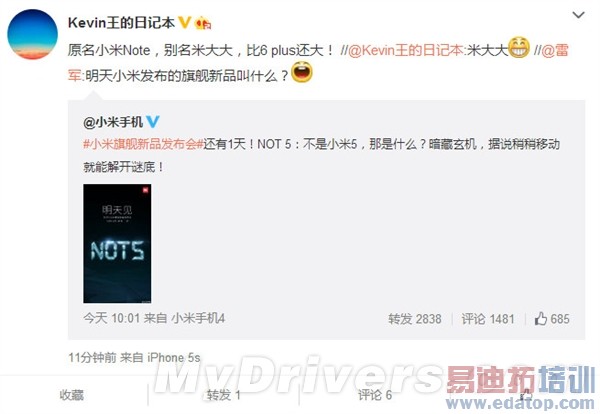Click the membership badge beside the V
This screenshot has height=414, width=600.
[x=203, y=23]
